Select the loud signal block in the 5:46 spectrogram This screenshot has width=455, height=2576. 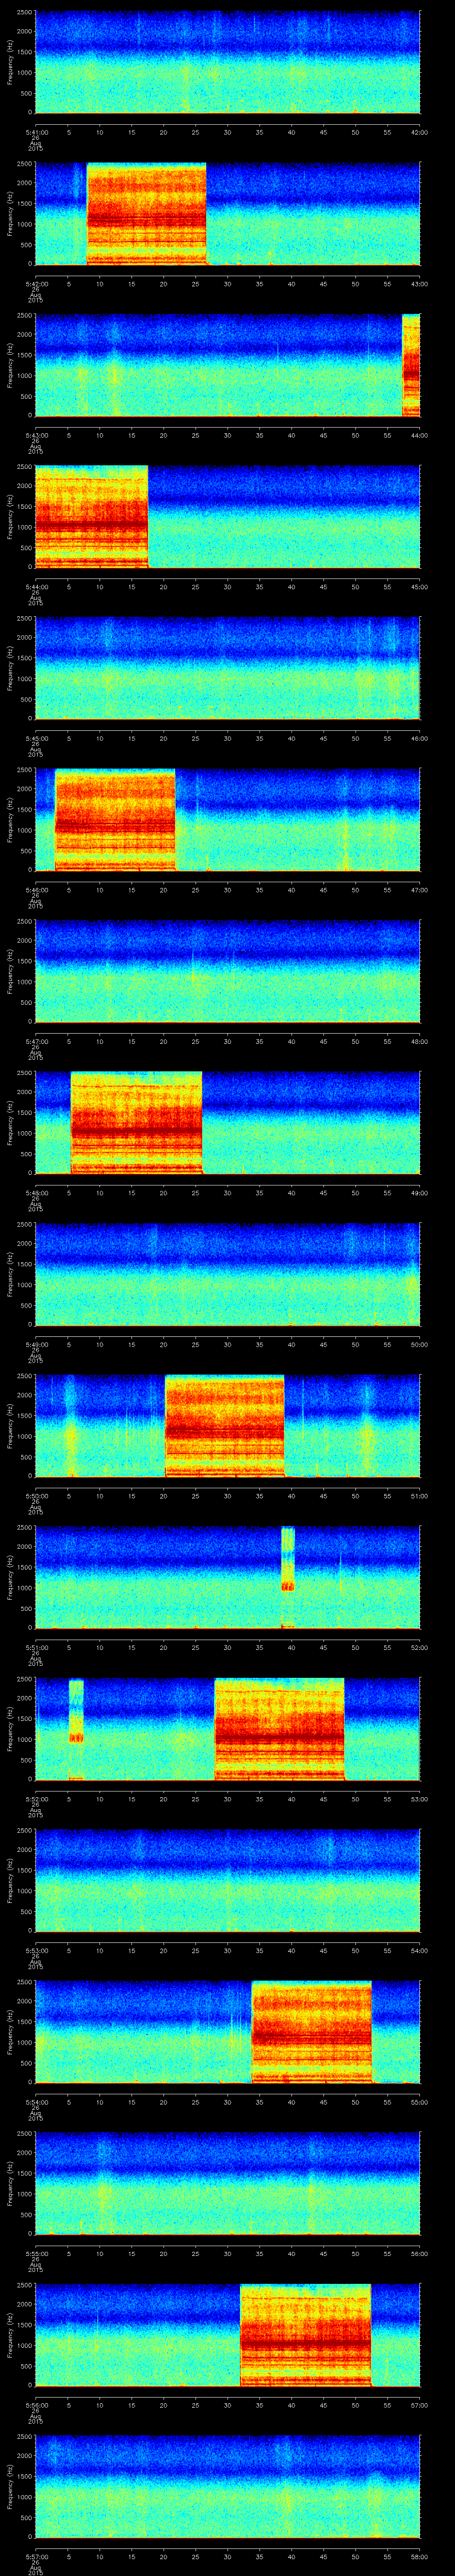point(115,820)
